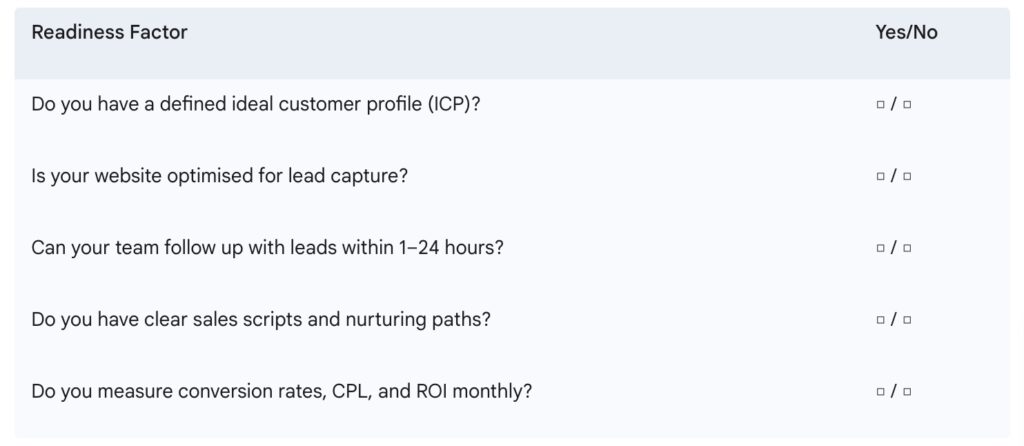
Task: Mark Yes box for 1–24 hours follow-up question
Action: tap(880, 248)
